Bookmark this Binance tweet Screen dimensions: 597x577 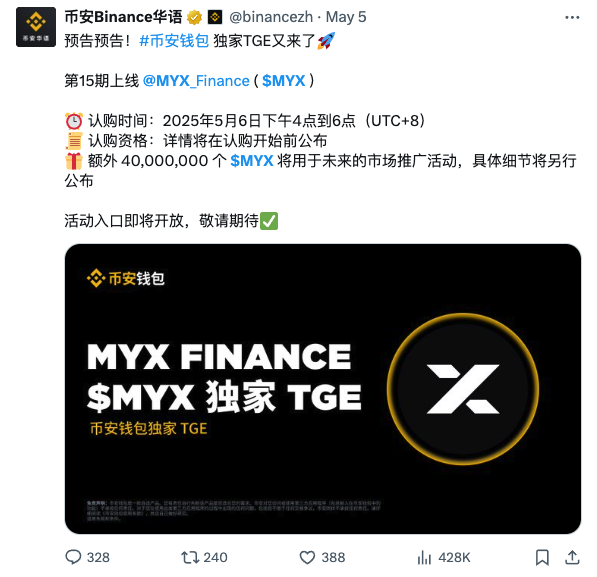542,558
